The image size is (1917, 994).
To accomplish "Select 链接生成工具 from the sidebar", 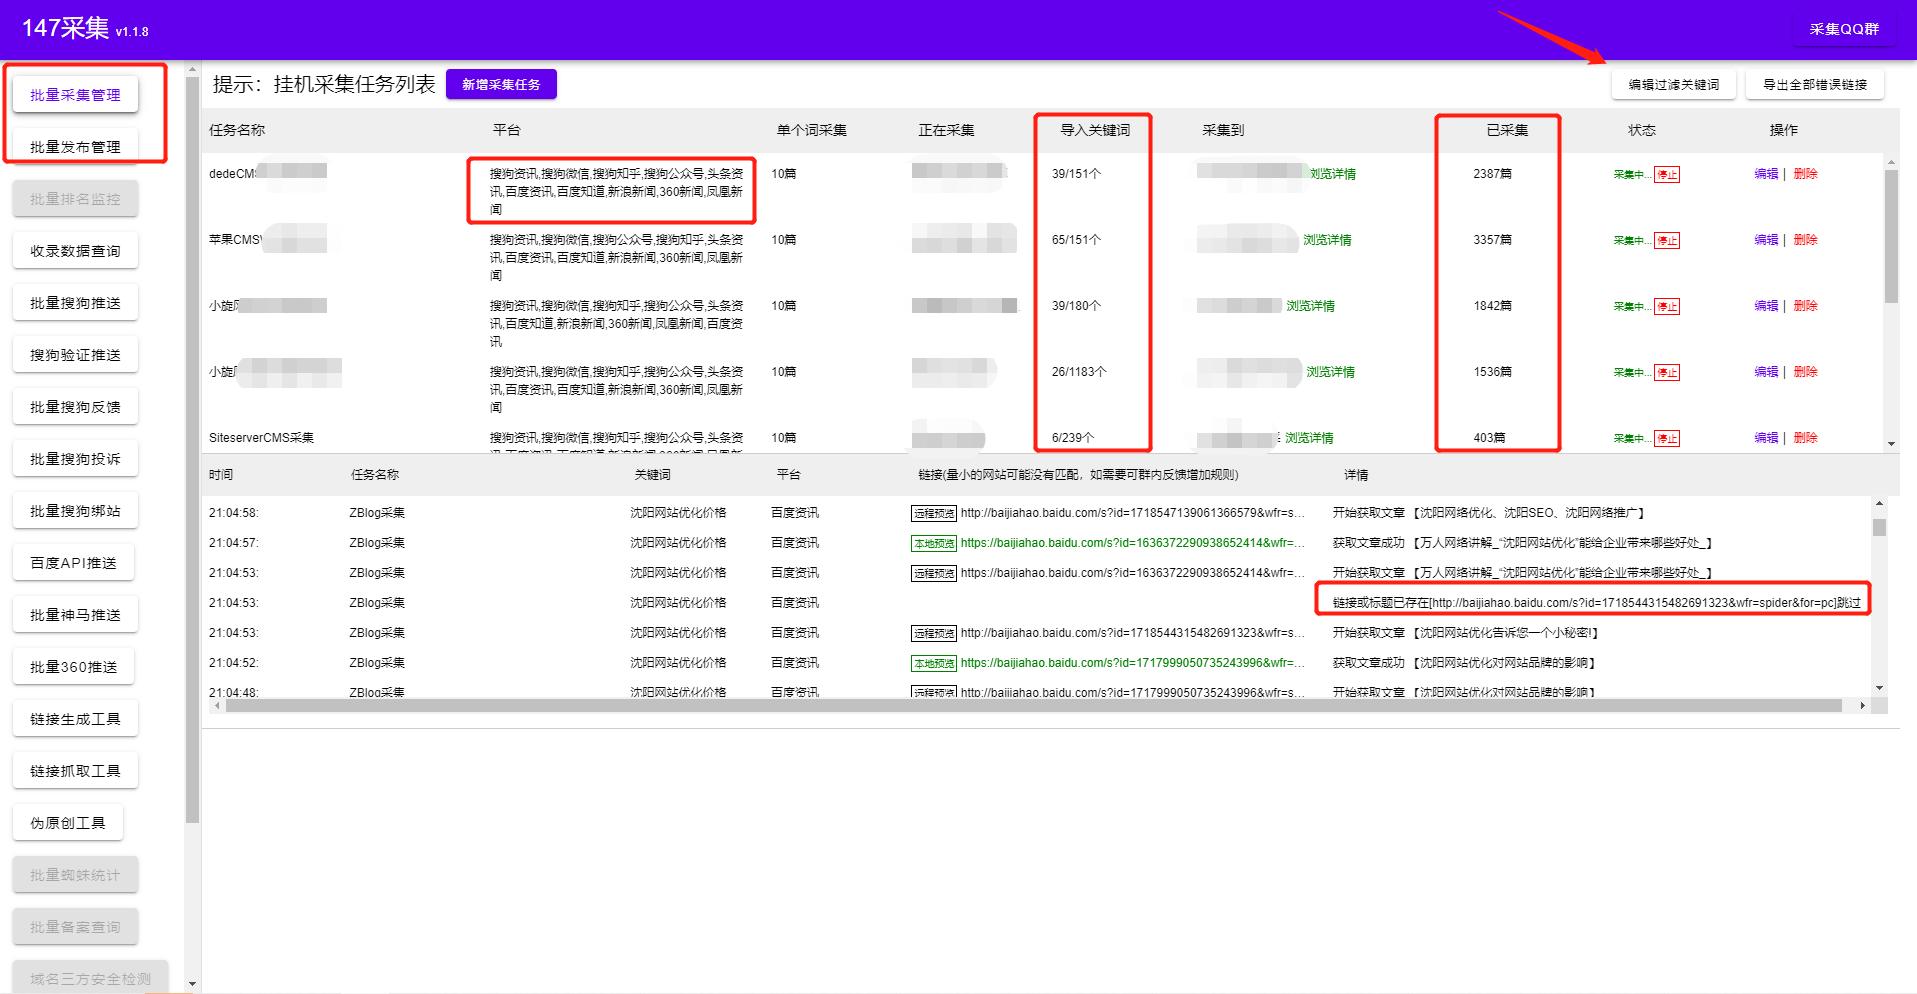I will pyautogui.click(x=74, y=717).
